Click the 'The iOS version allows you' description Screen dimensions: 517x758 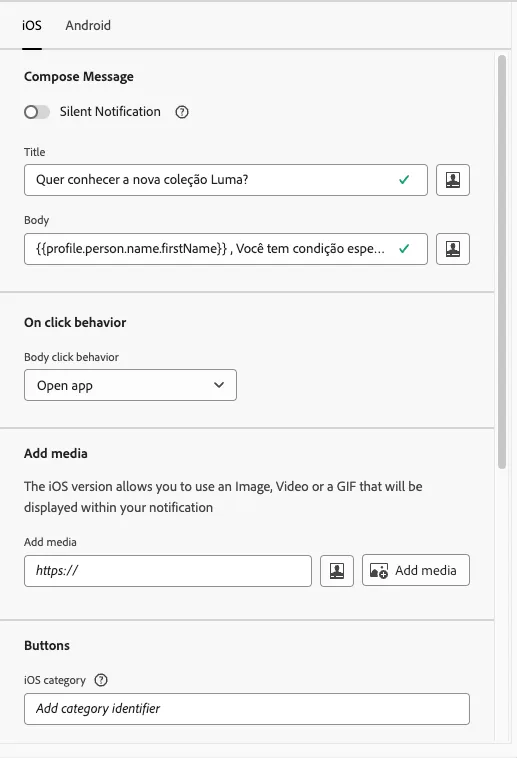pyautogui.click(x=223, y=497)
